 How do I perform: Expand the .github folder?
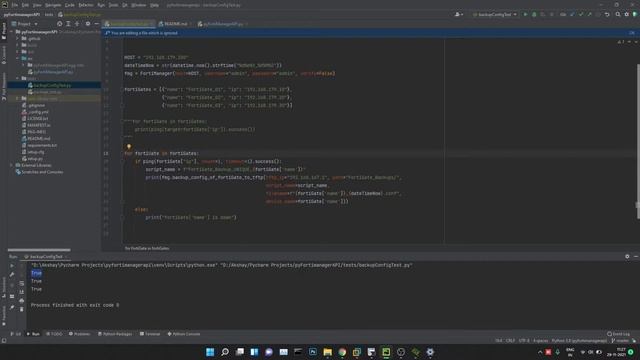click(18, 38)
